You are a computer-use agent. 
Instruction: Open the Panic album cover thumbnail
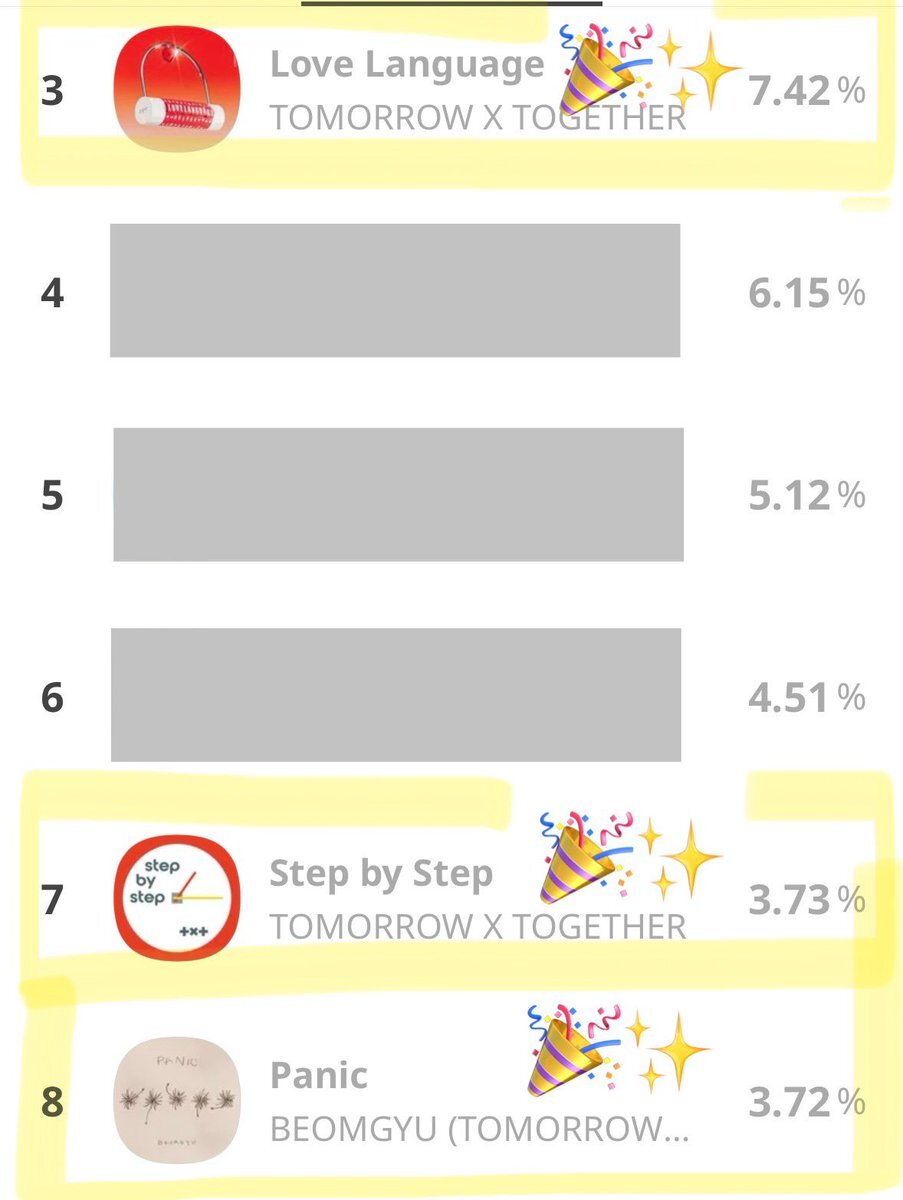(177, 1099)
